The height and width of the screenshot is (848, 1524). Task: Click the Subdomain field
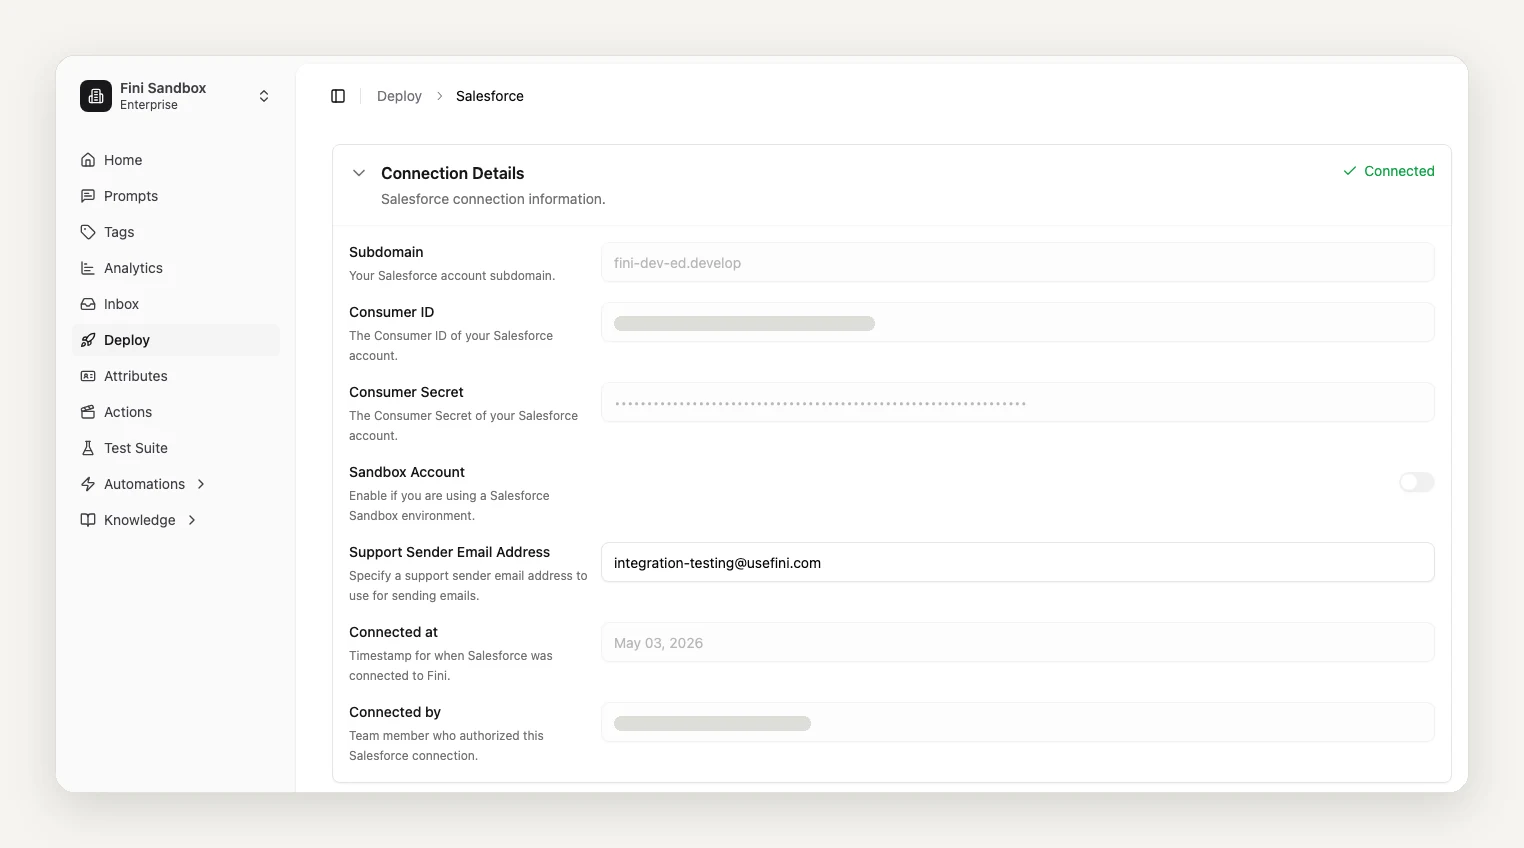click(x=1018, y=262)
